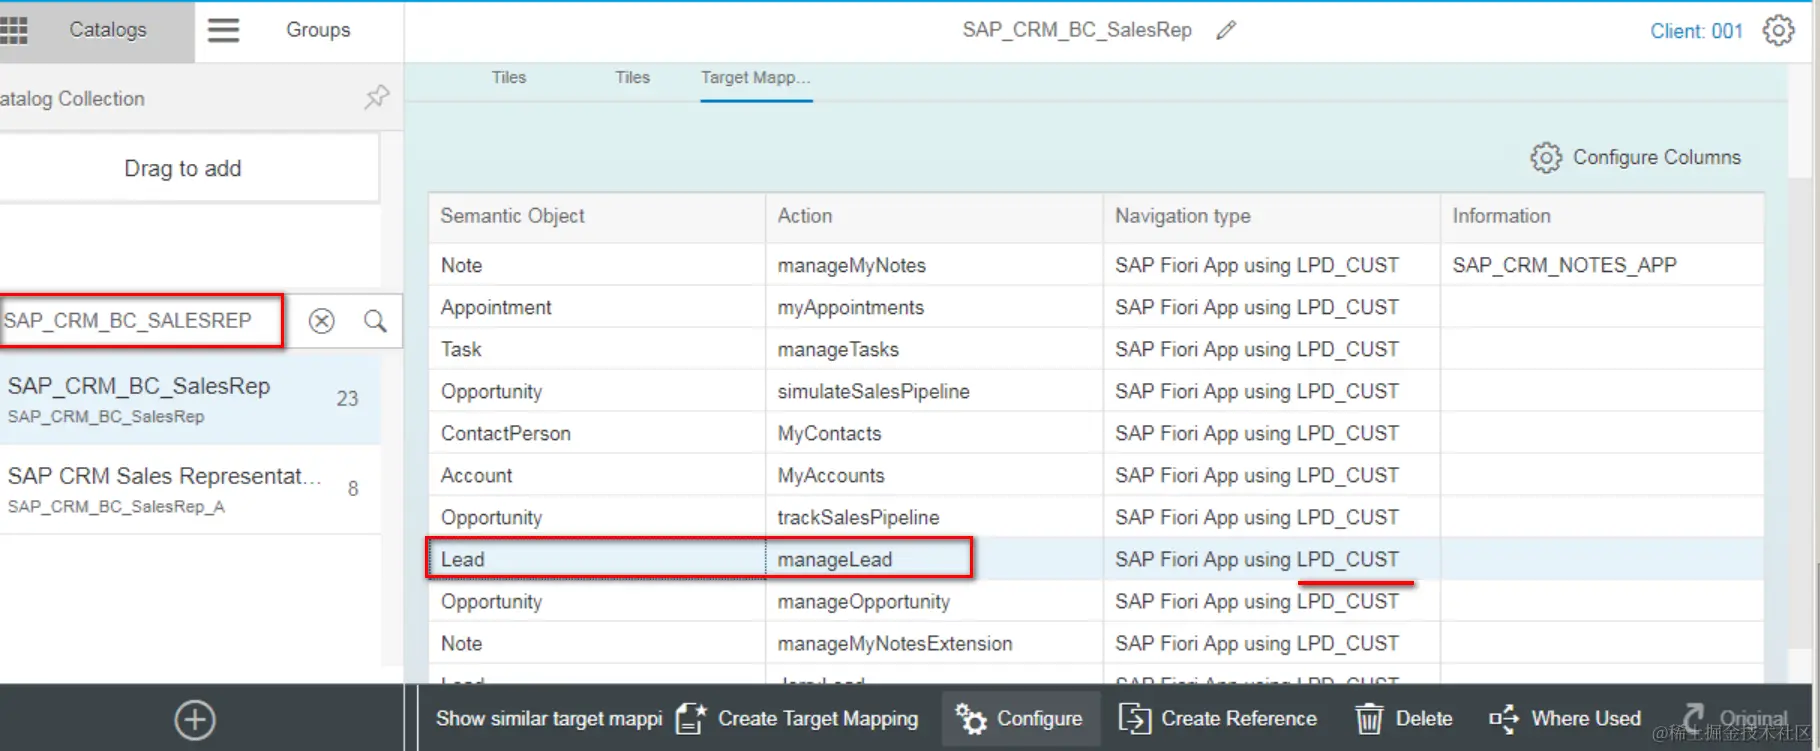Select the Appointment row
This screenshot has width=1820, height=751.
point(1096,307)
